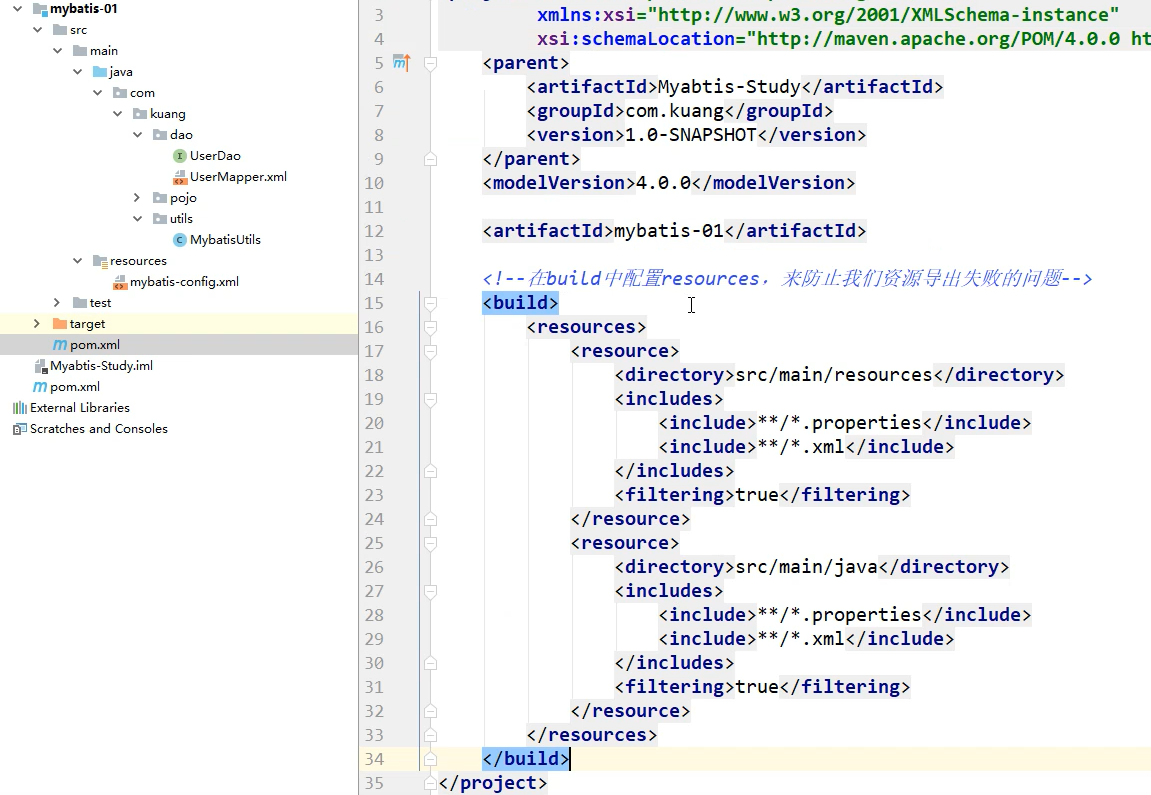Click the artifactId mybatis-01 text
1151x795 pixels.
669,230
